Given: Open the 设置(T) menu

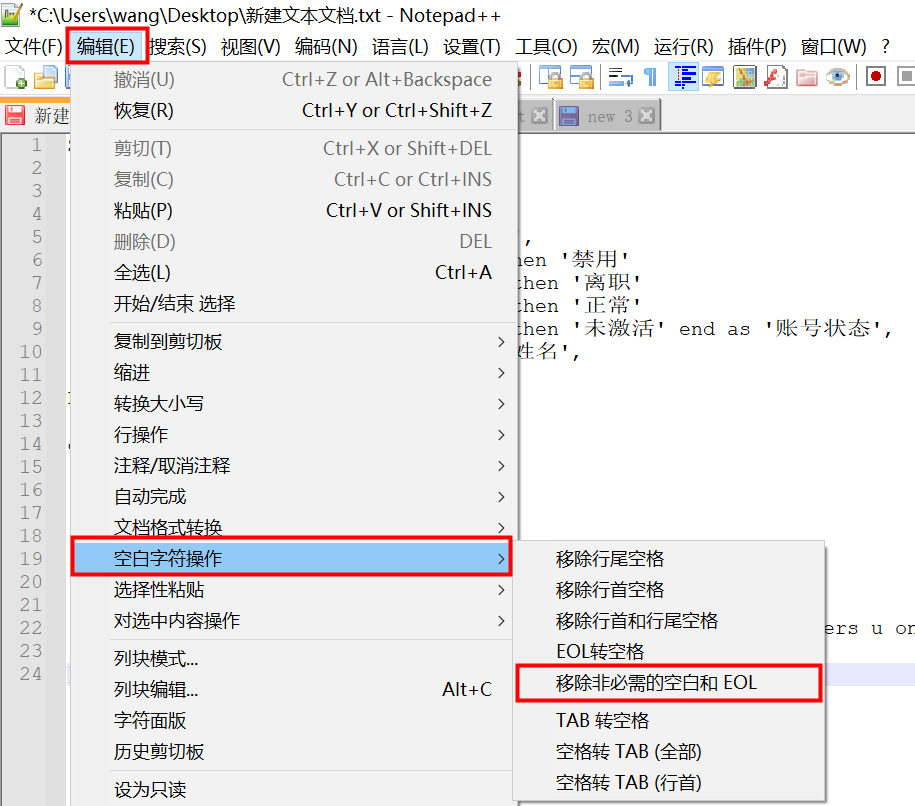Looking at the screenshot, I should click(472, 47).
